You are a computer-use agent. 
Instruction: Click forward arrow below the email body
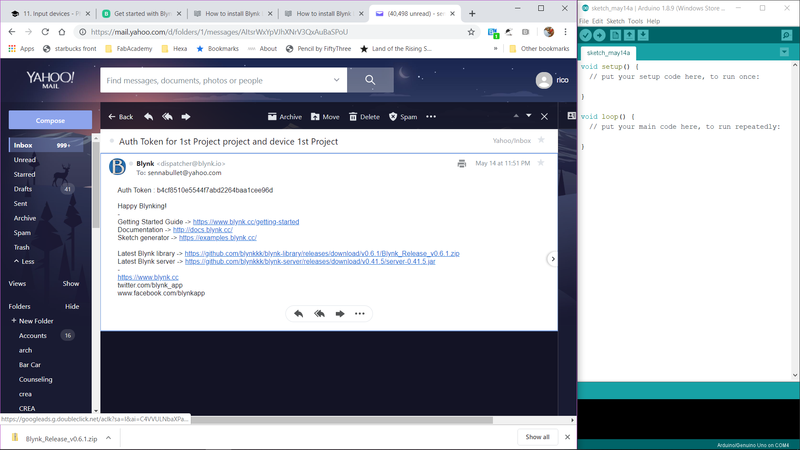click(340, 314)
